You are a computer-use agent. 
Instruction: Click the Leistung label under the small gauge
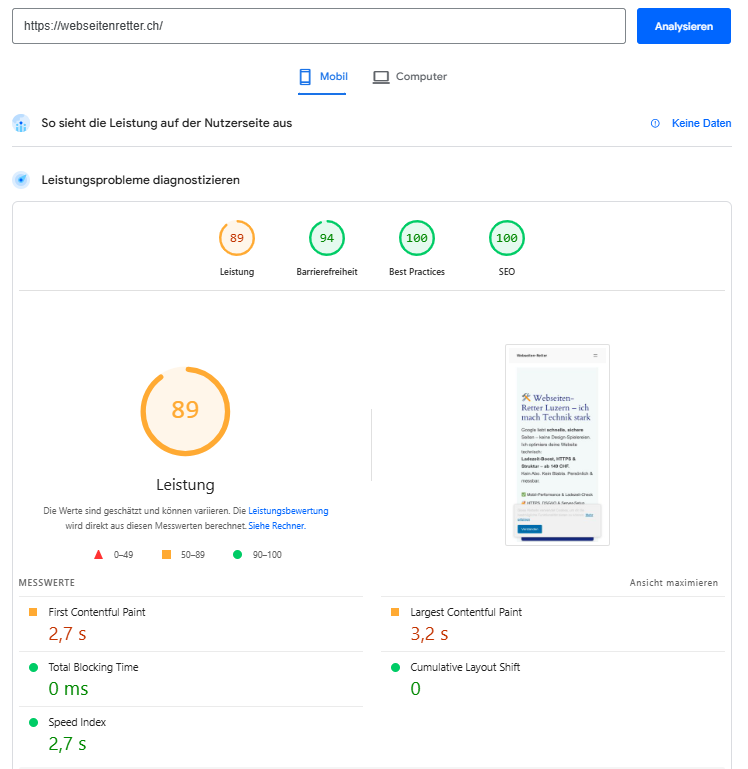(x=237, y=272)
